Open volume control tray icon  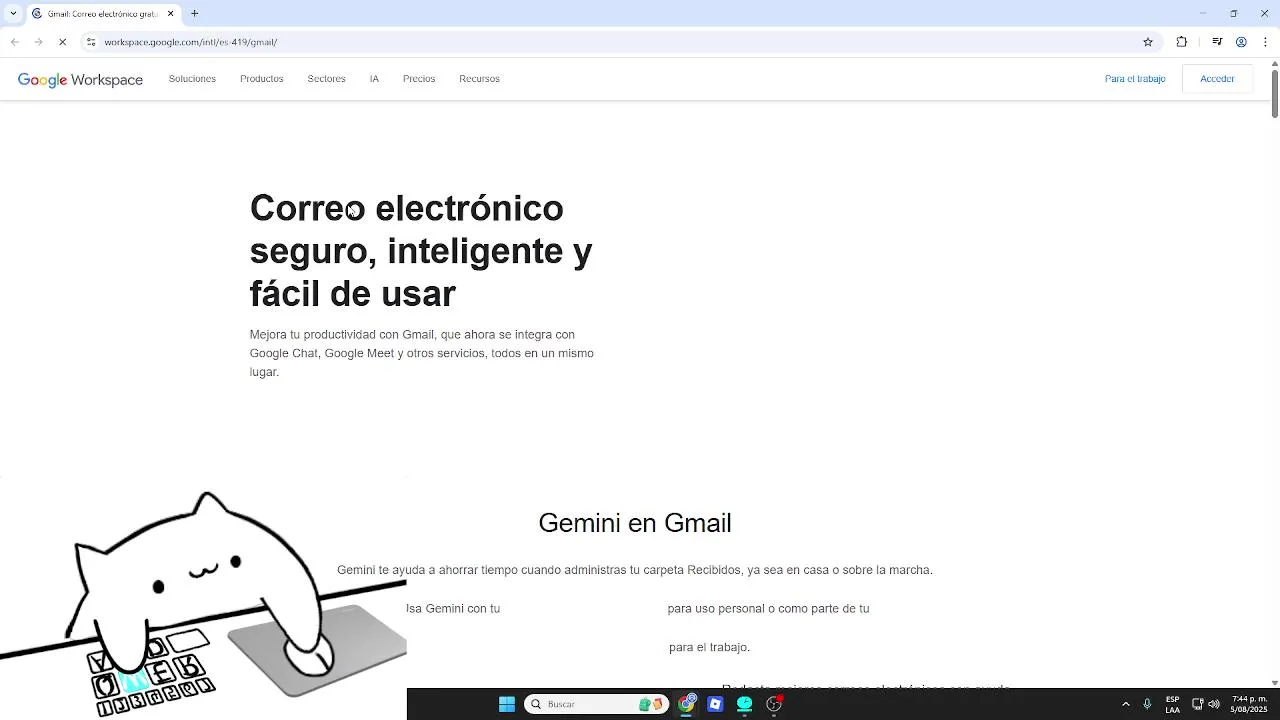(1214, 704)
